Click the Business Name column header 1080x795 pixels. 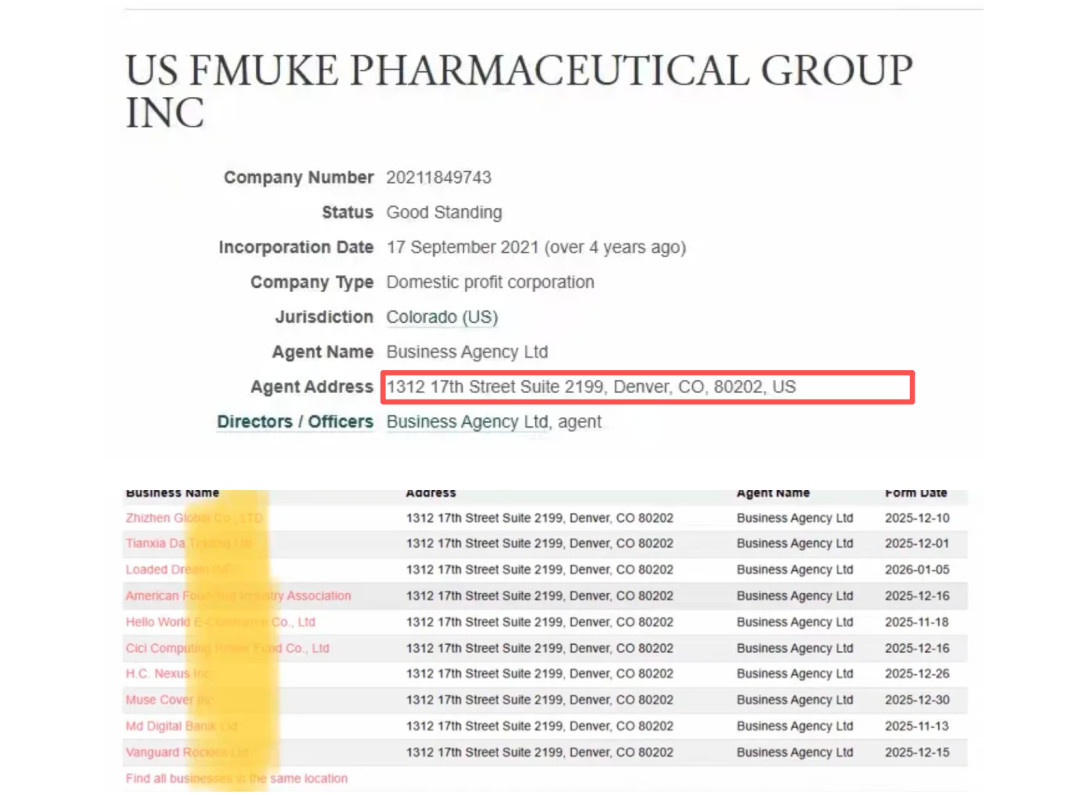pos(171,493)
